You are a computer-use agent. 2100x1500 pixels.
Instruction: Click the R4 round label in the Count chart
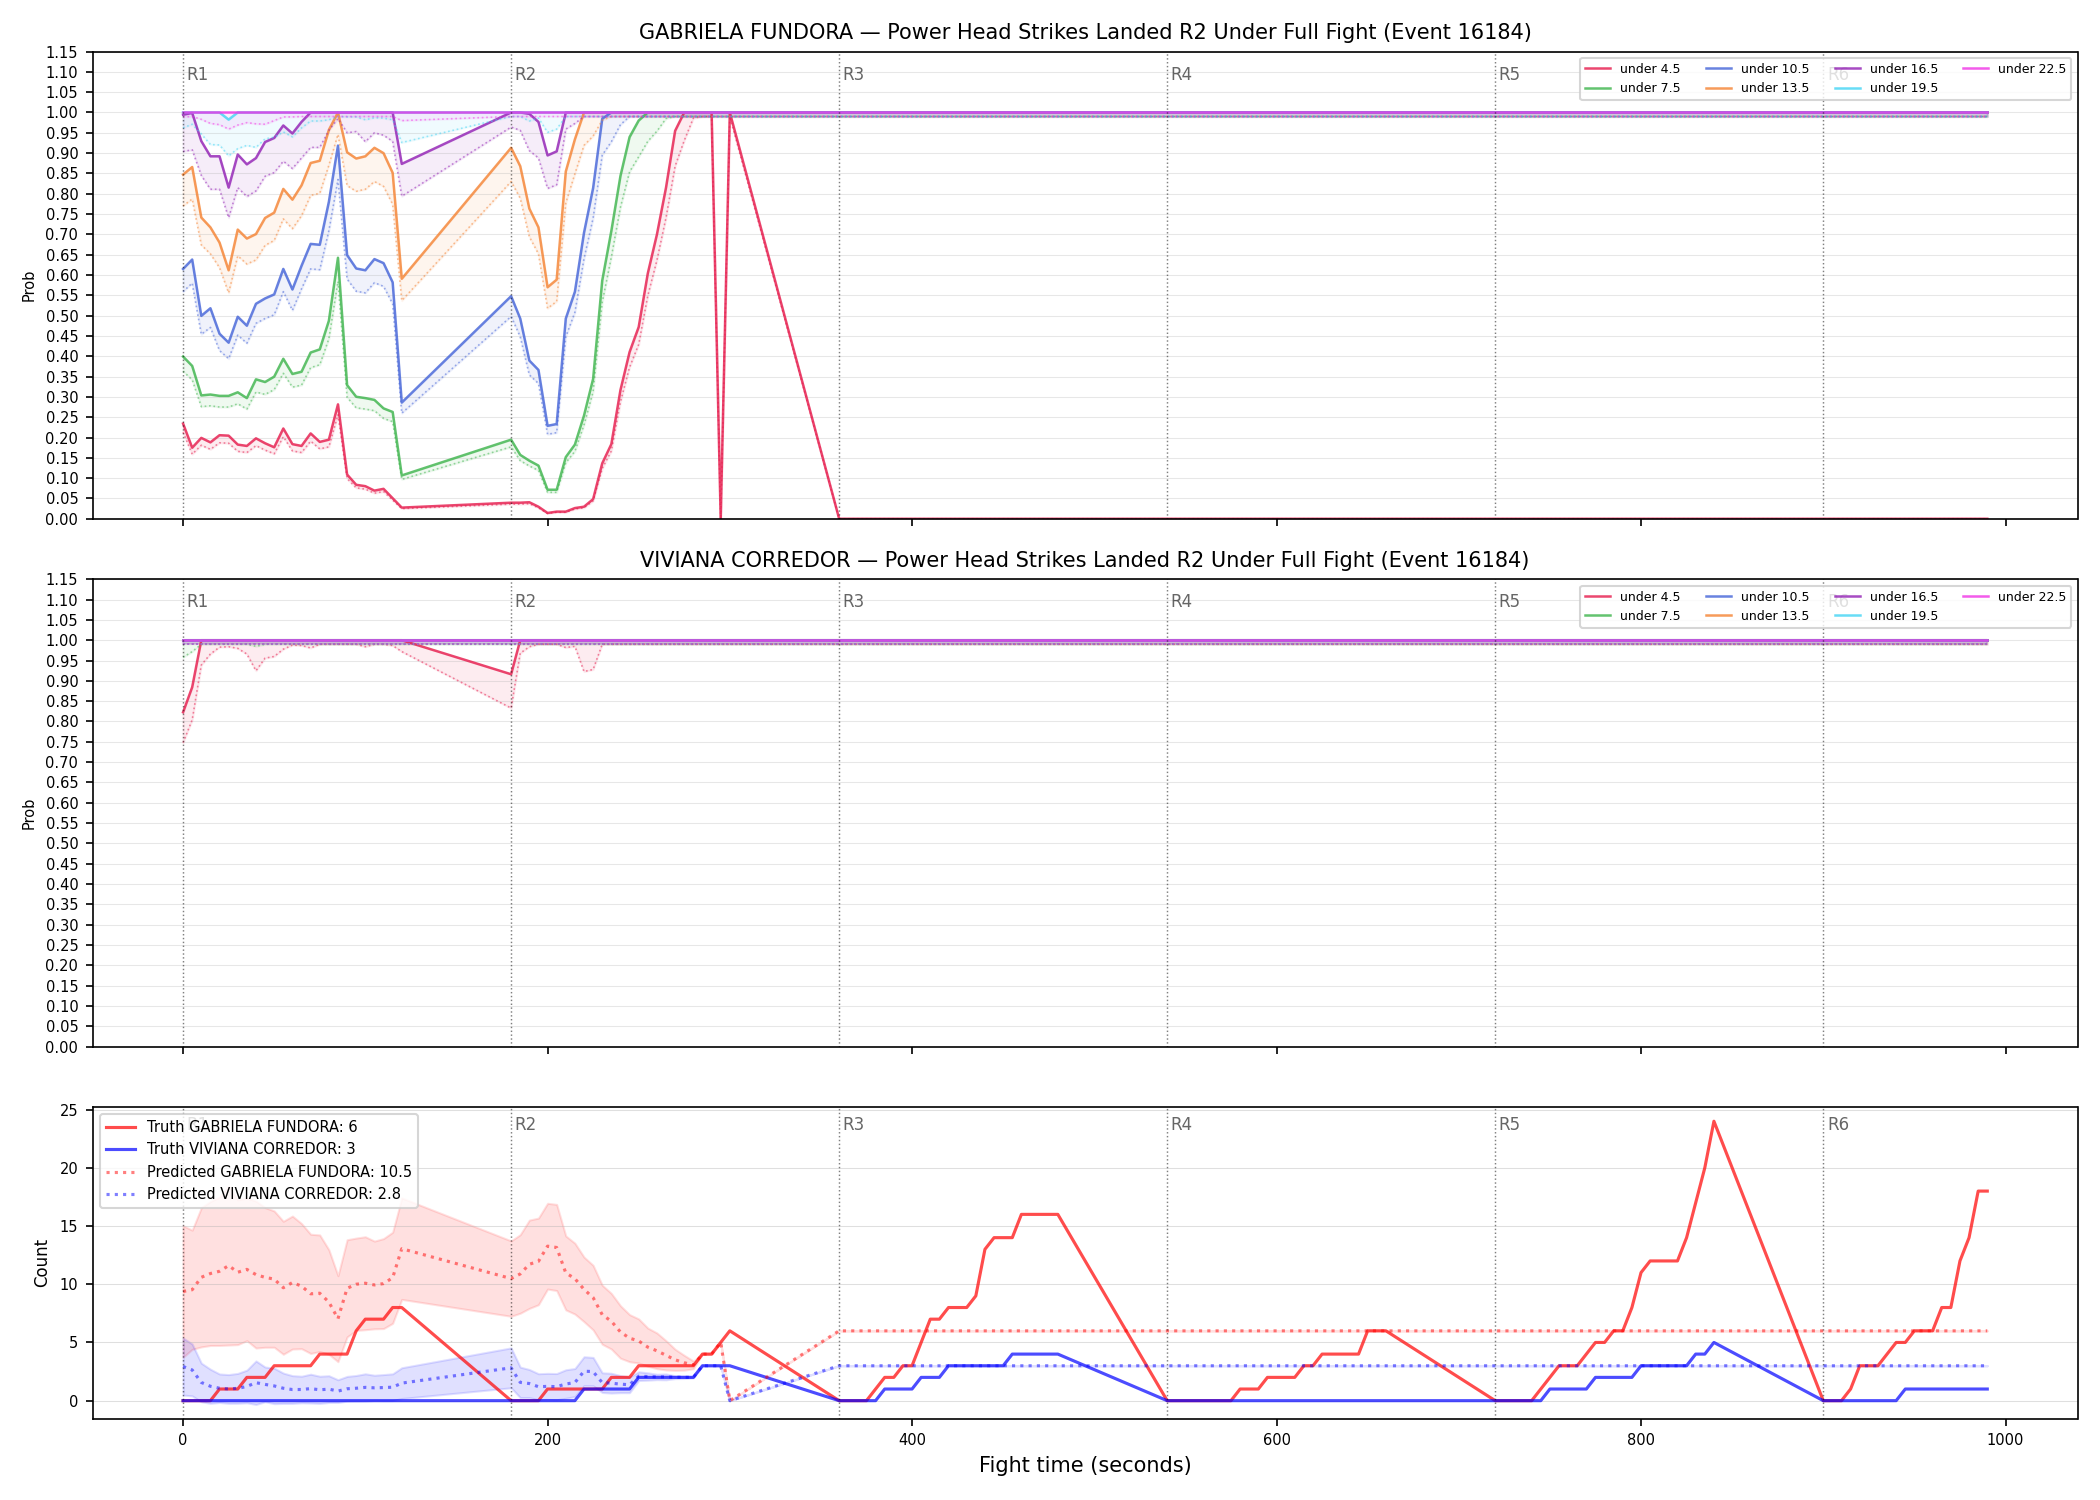[x=1181, y=1124]
